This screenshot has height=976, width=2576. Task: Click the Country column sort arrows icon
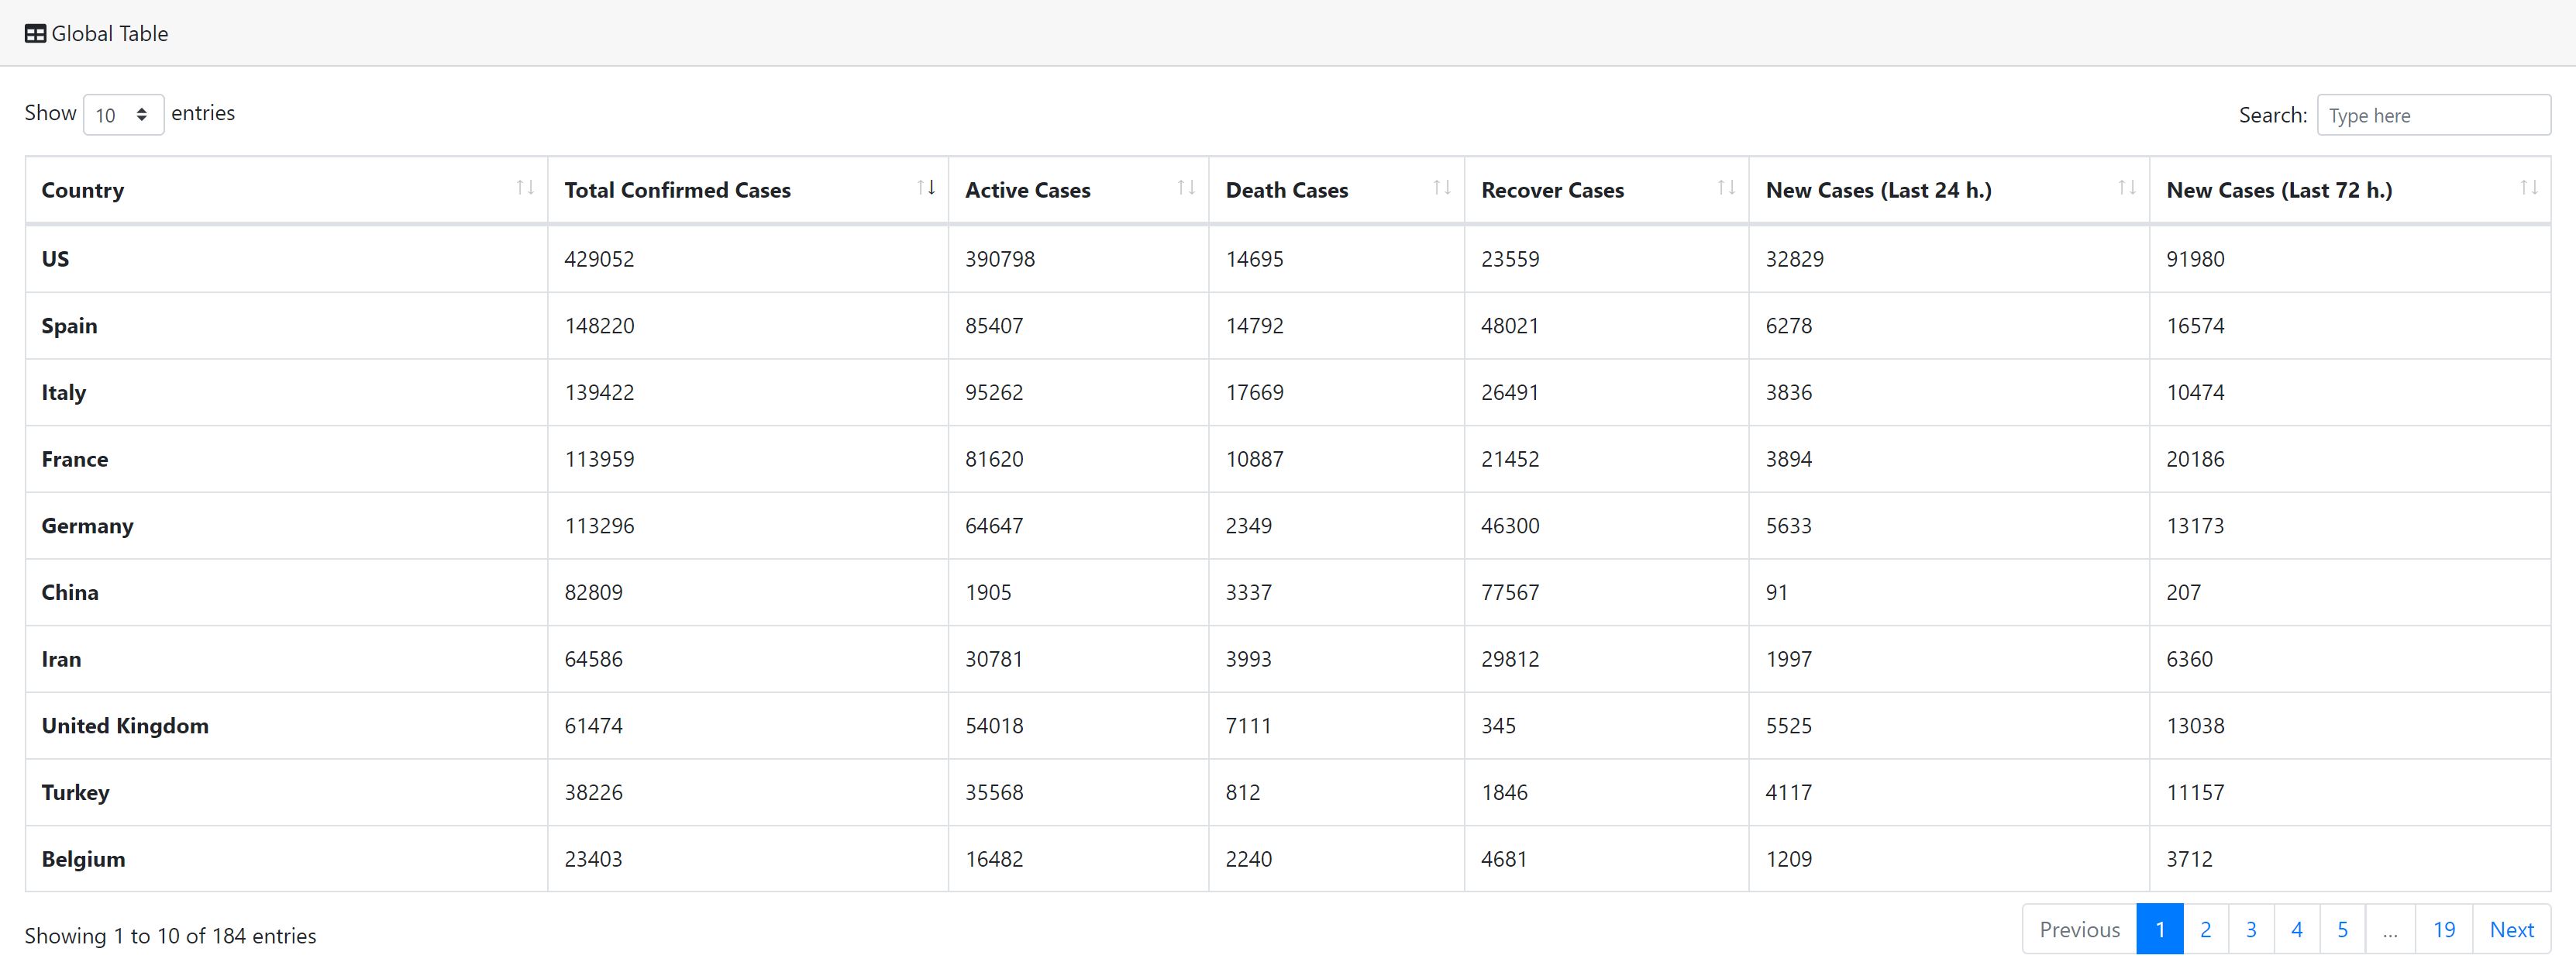(525, 188)
